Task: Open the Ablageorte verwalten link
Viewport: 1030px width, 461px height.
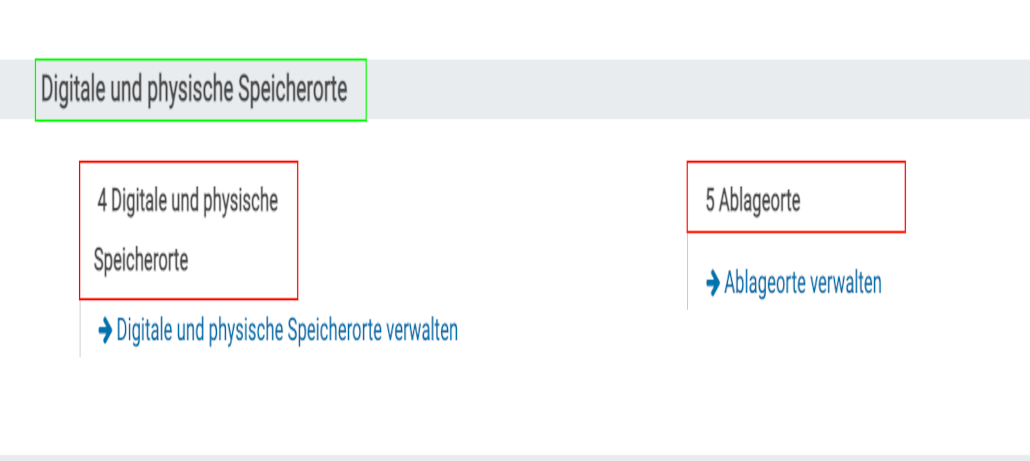Action: [802, 283]
